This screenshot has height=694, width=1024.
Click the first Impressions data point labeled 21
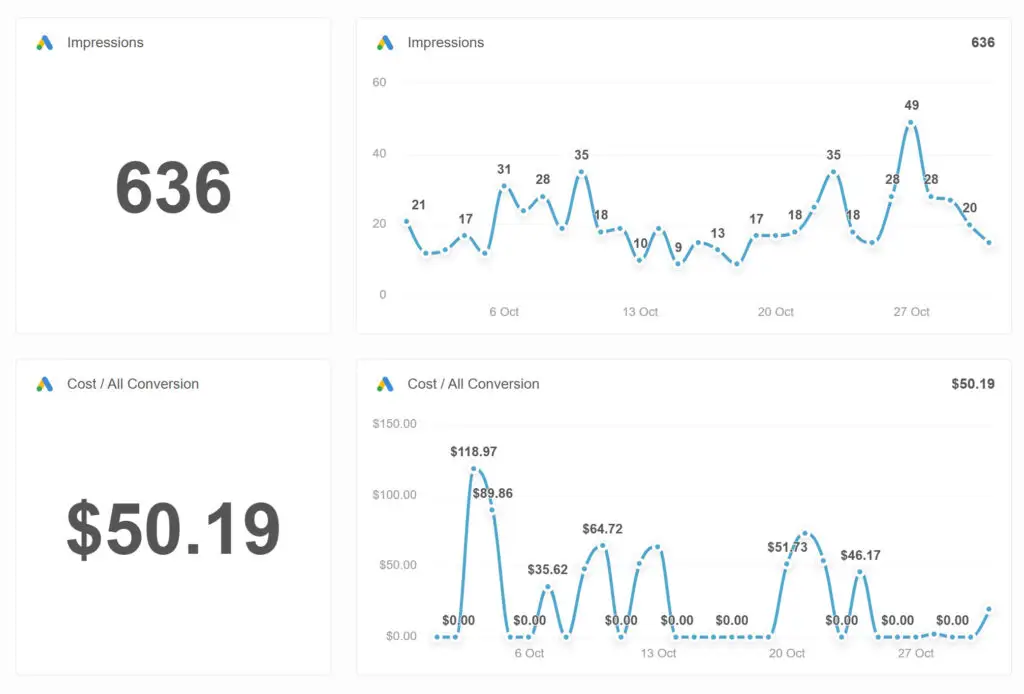tap(406, 221)
